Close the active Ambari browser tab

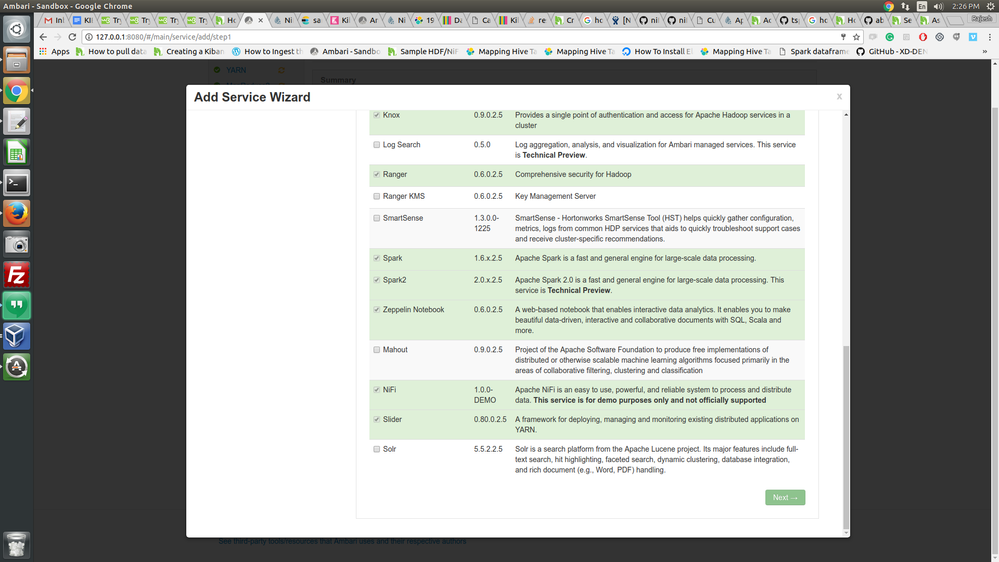pos(261,20)
